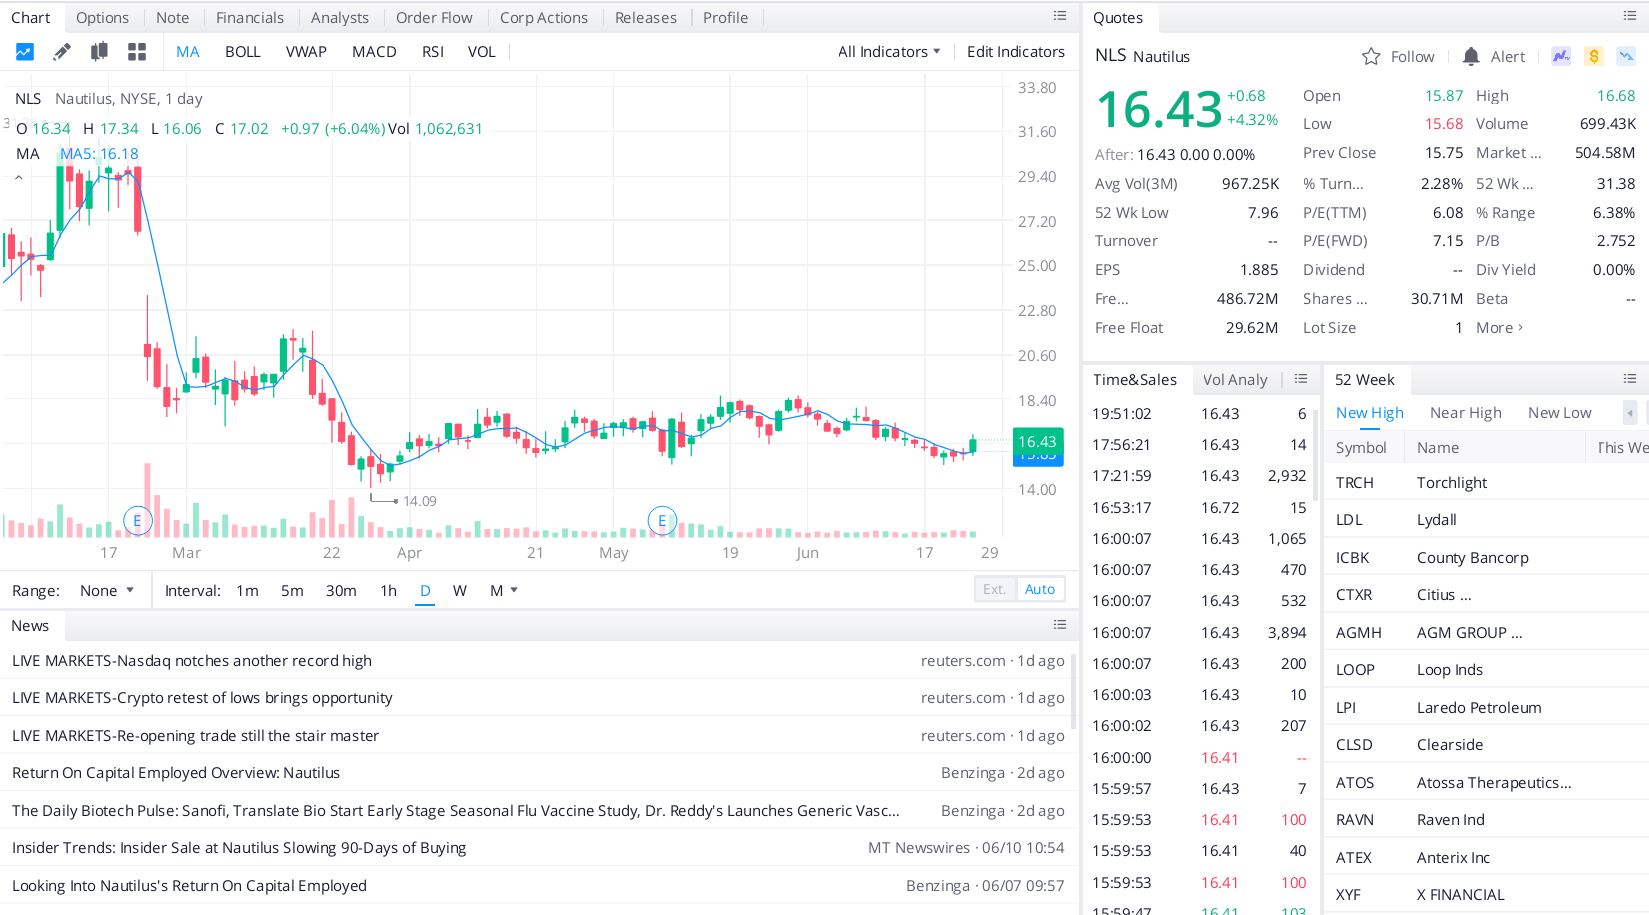Select the W weekly interval
The height and width of the screenshot is (915, 1649).
click(x=460, y=591)
